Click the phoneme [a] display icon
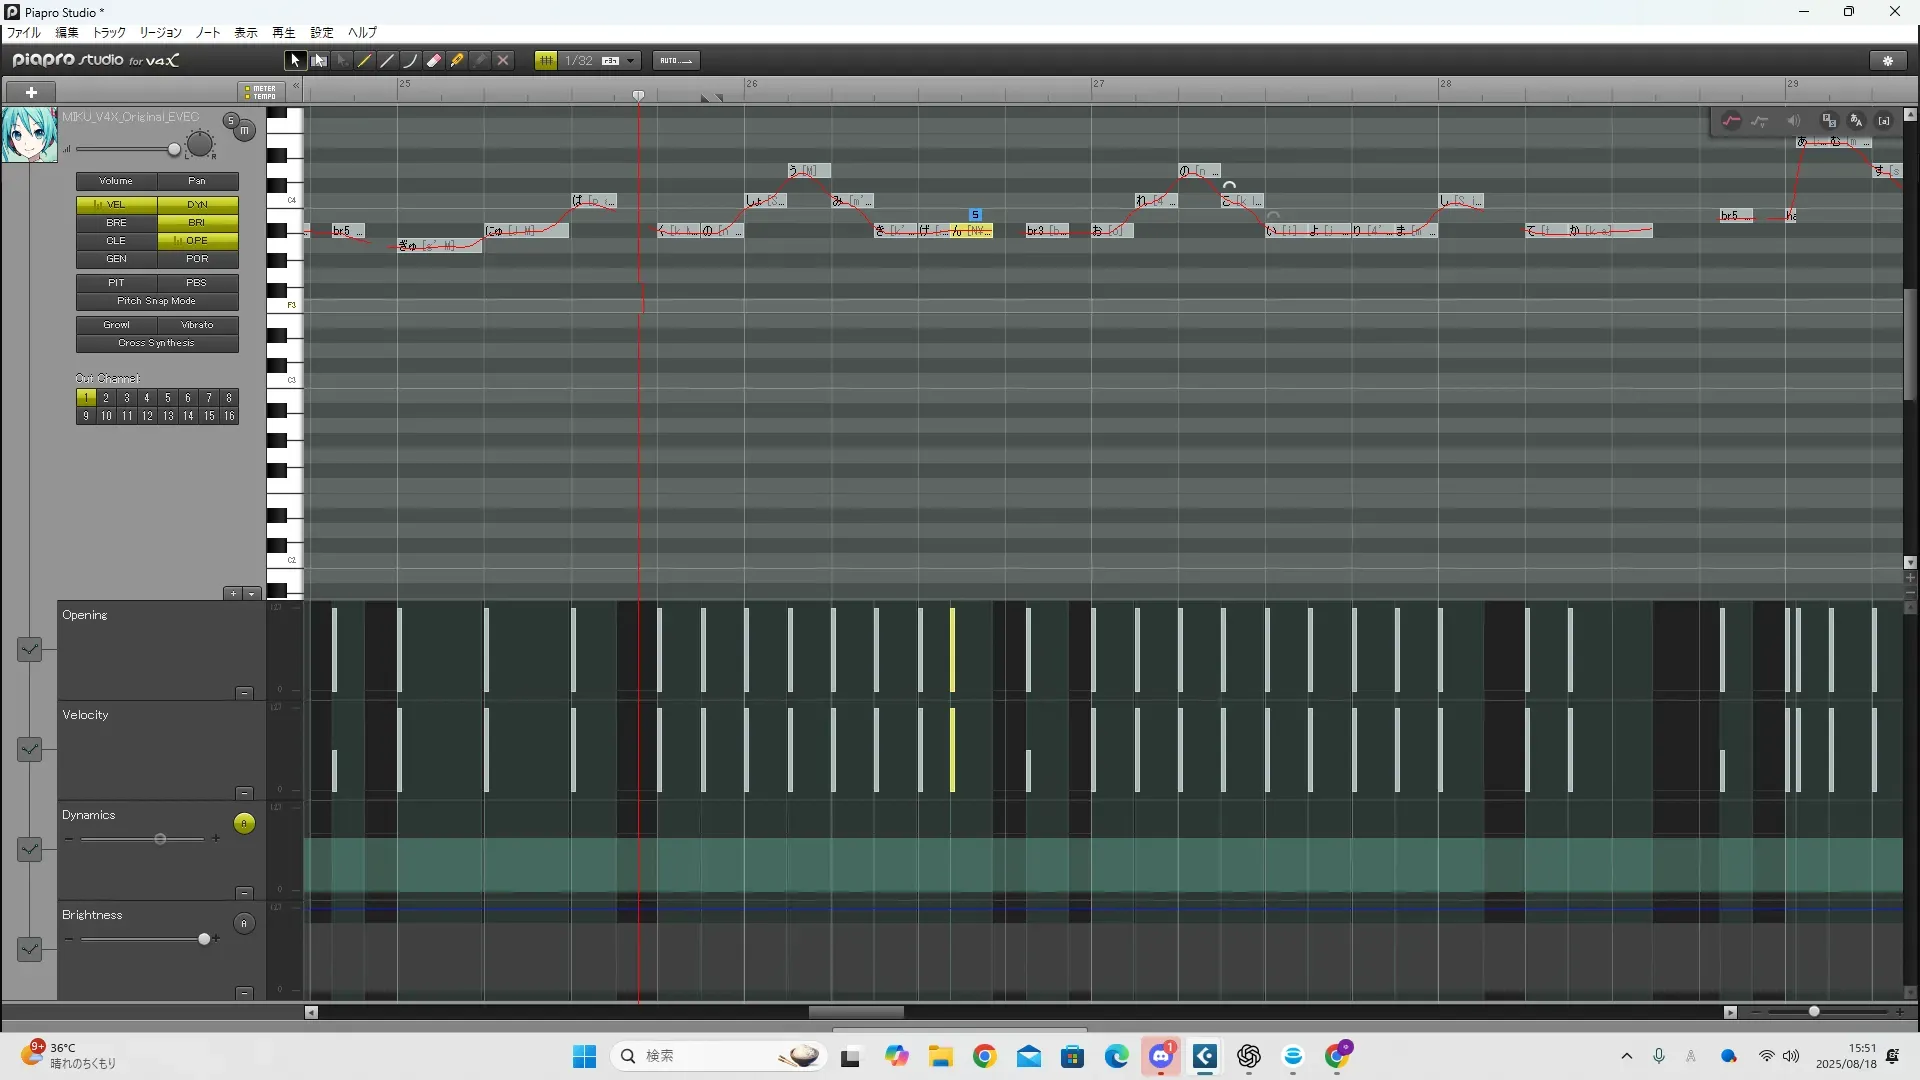This screenshot has height=1080, width=1920. [x=1884, y=121]
